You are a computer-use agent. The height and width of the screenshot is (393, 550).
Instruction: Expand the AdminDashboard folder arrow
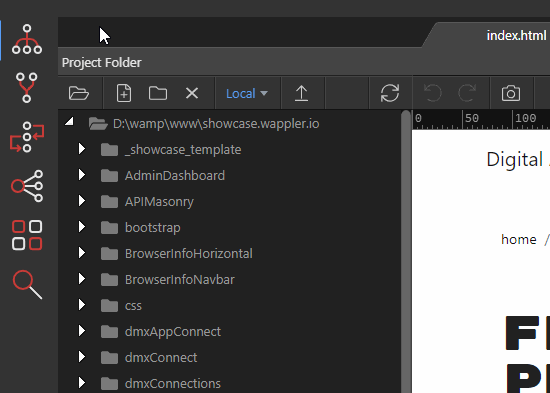(x=82, y=175)
